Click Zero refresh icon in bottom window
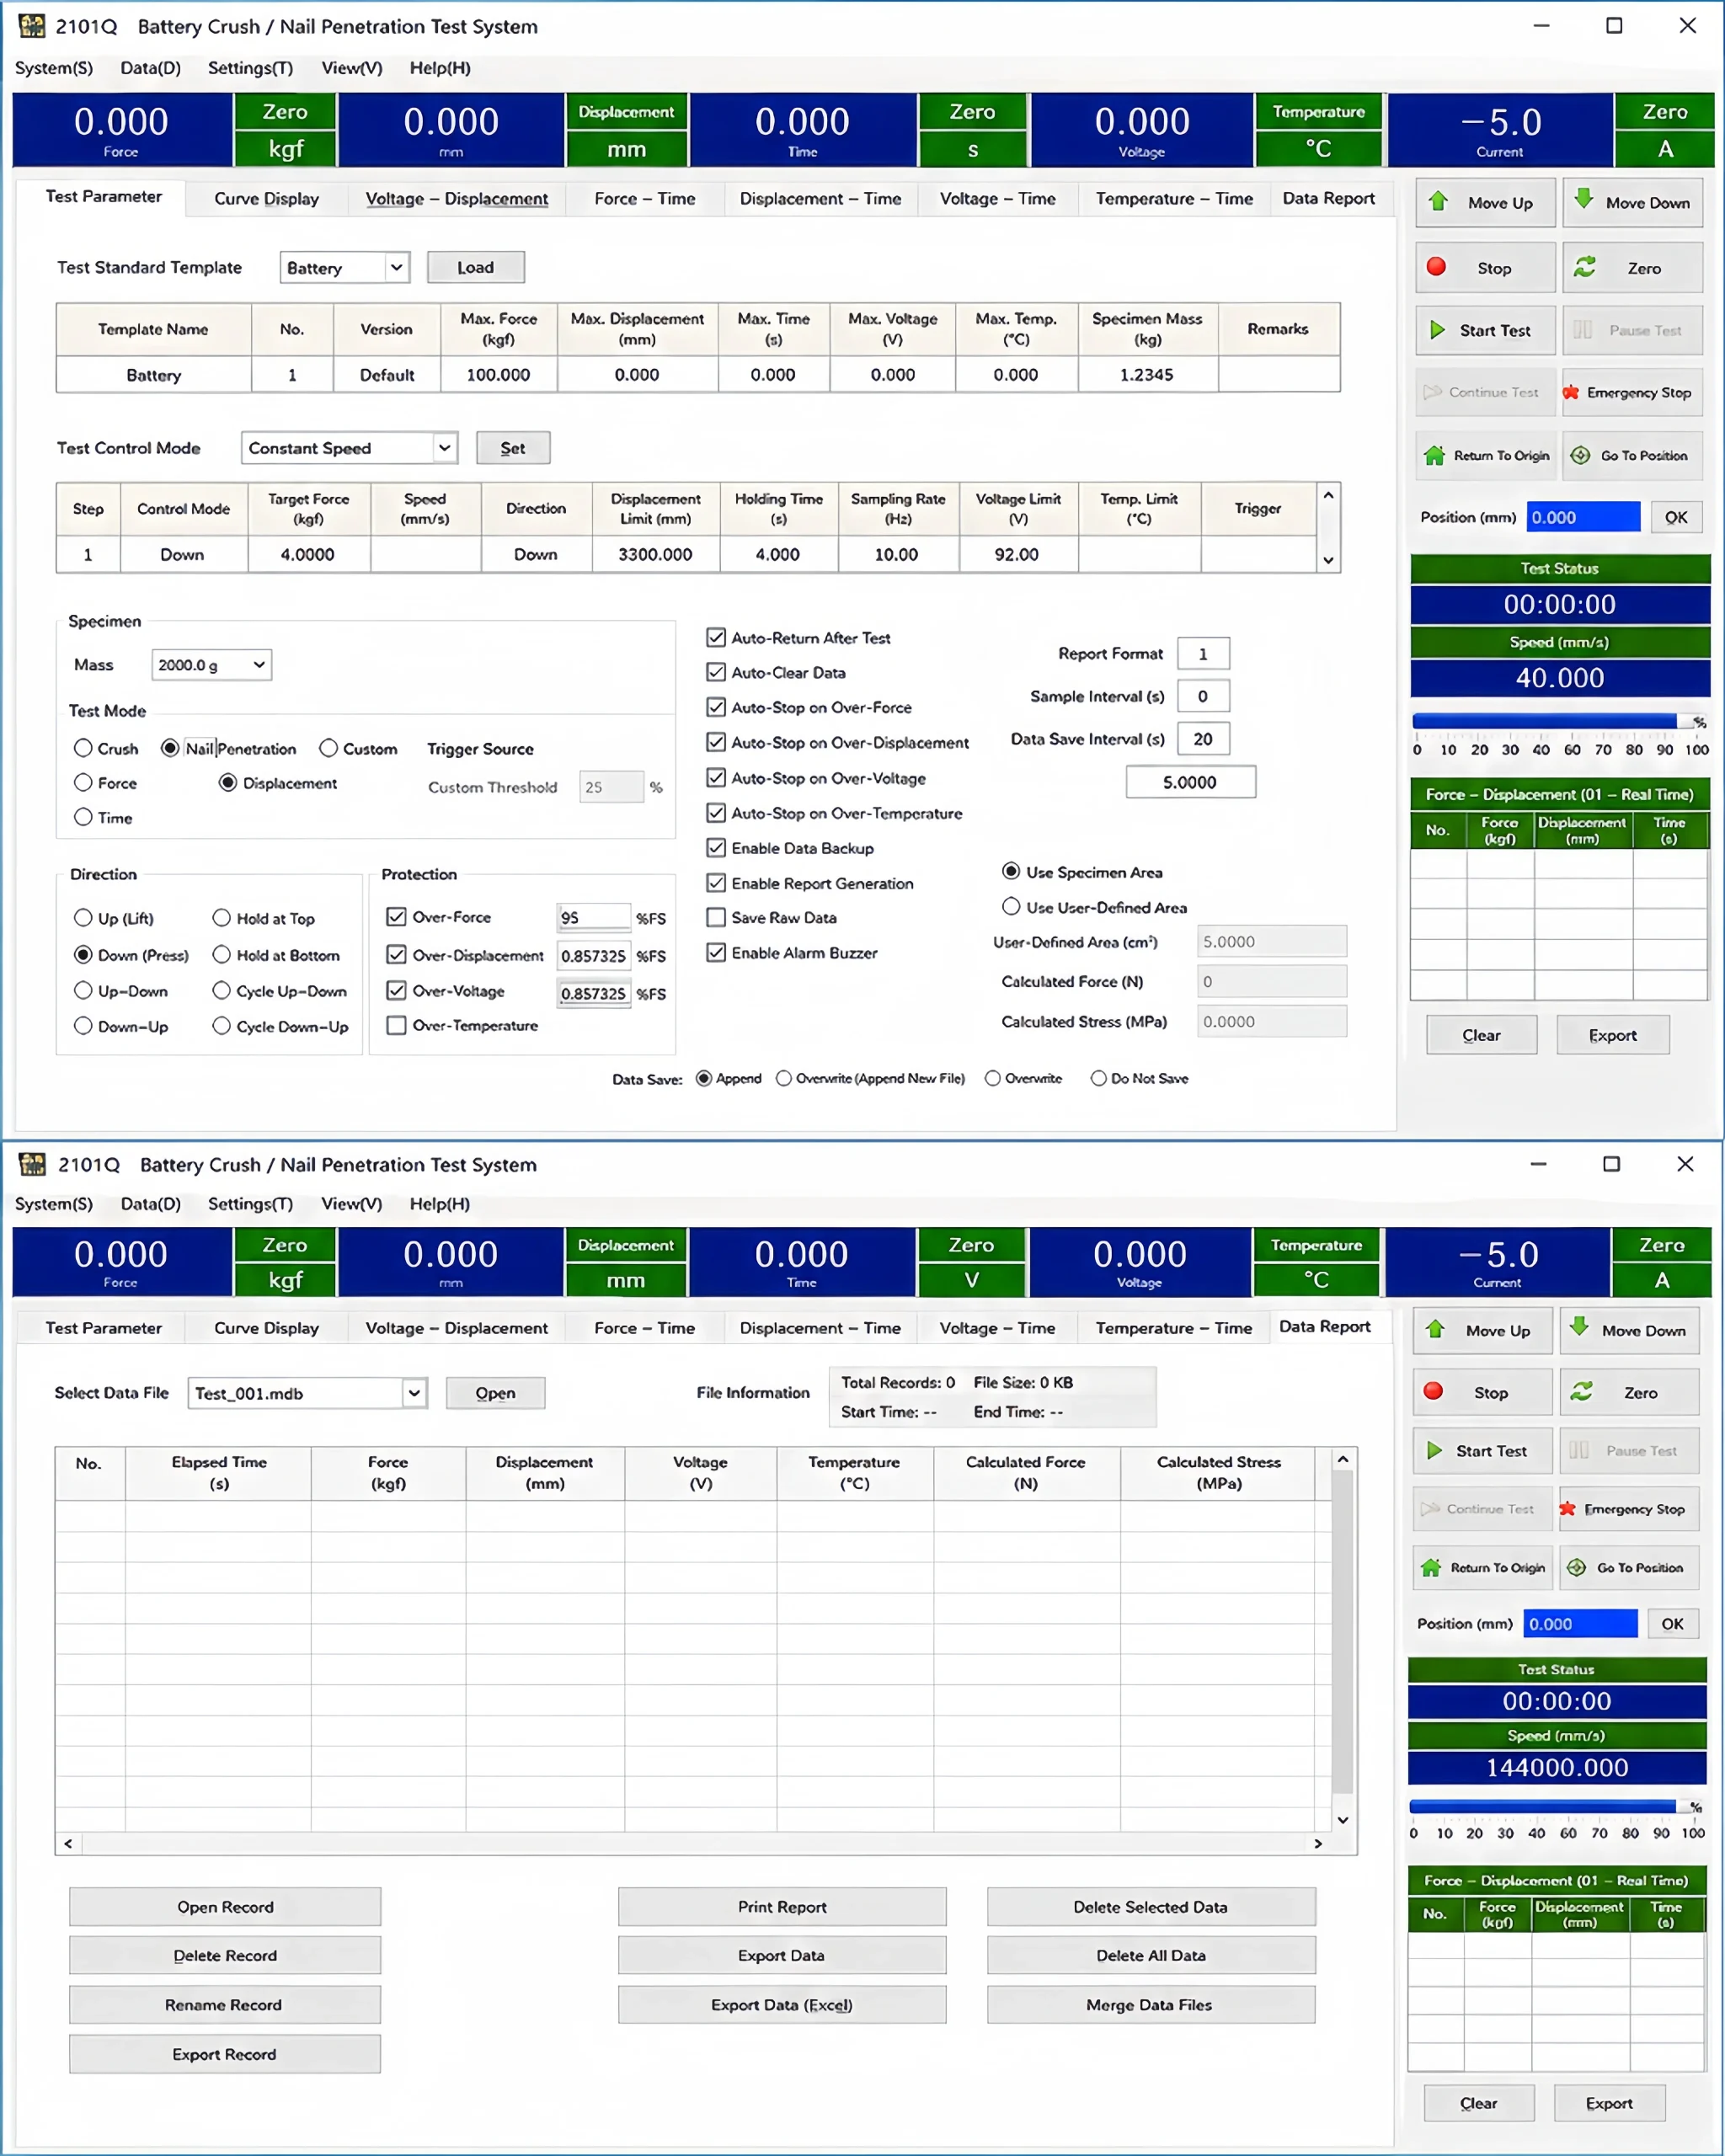1725x2156 pixels. pyautogui.click(x=1581, y=1391)
